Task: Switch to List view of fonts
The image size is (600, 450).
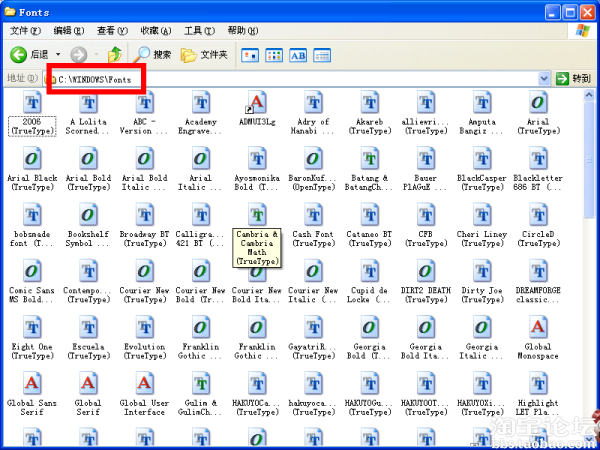Action: tap(274, 55)
